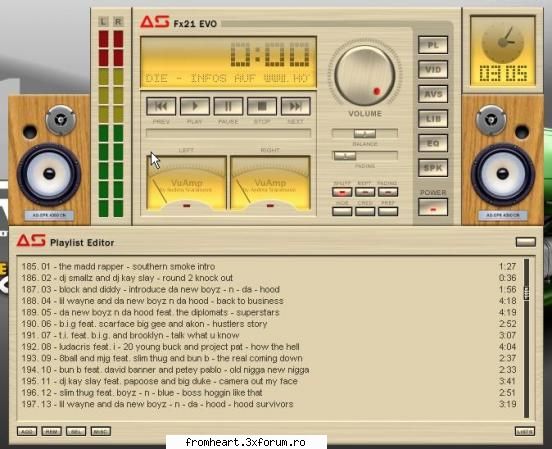
Task: Select track 196 boss hoggin like that
Action: [x=269, y=393]
